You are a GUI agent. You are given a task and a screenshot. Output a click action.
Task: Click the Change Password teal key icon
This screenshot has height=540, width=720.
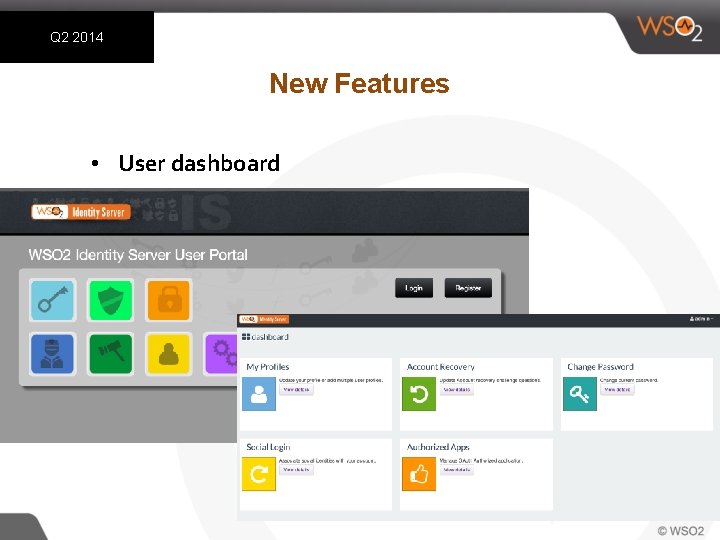(x=580, y=394)
